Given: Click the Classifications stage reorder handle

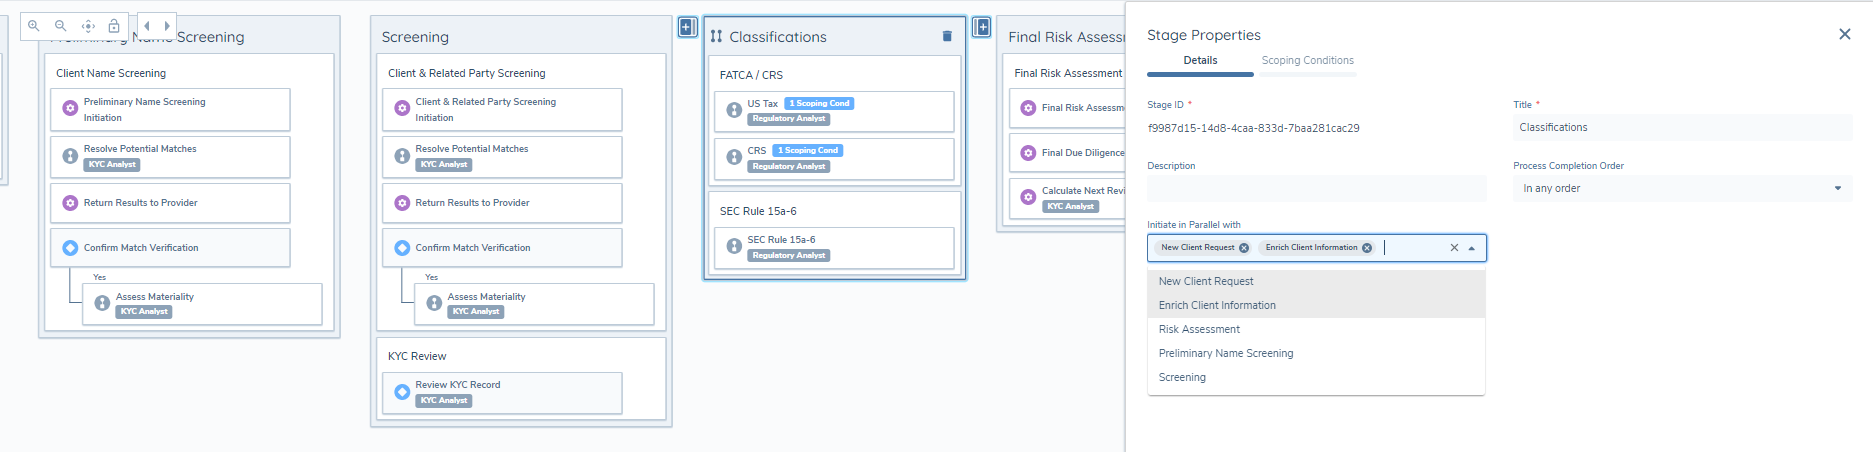Looking at the screenshot, I should [x=716, y=37].
